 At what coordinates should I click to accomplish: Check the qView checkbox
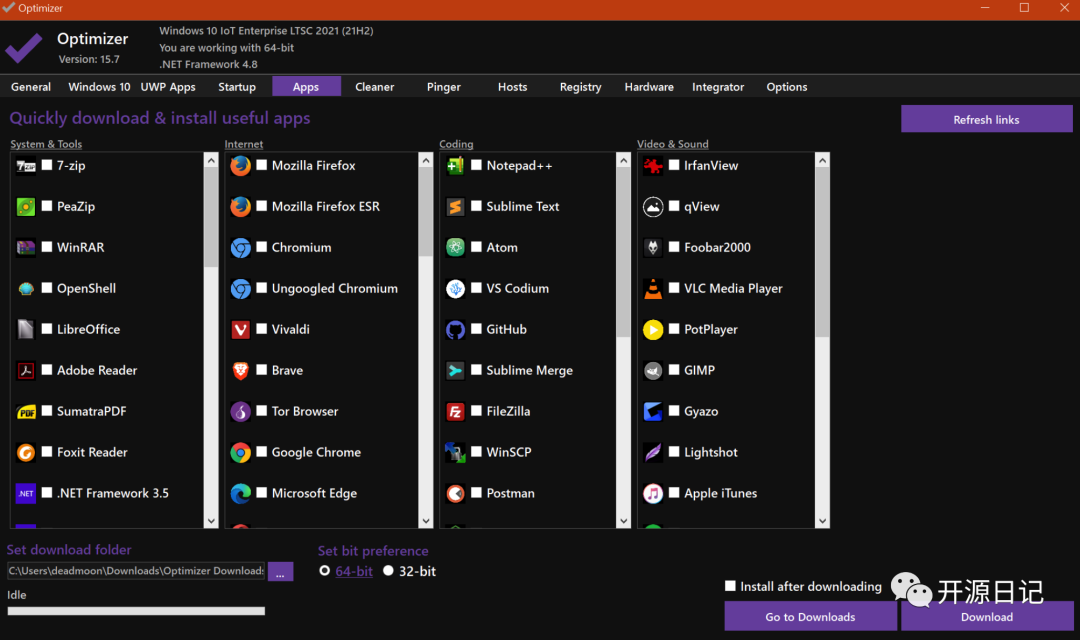coord(674,205)
